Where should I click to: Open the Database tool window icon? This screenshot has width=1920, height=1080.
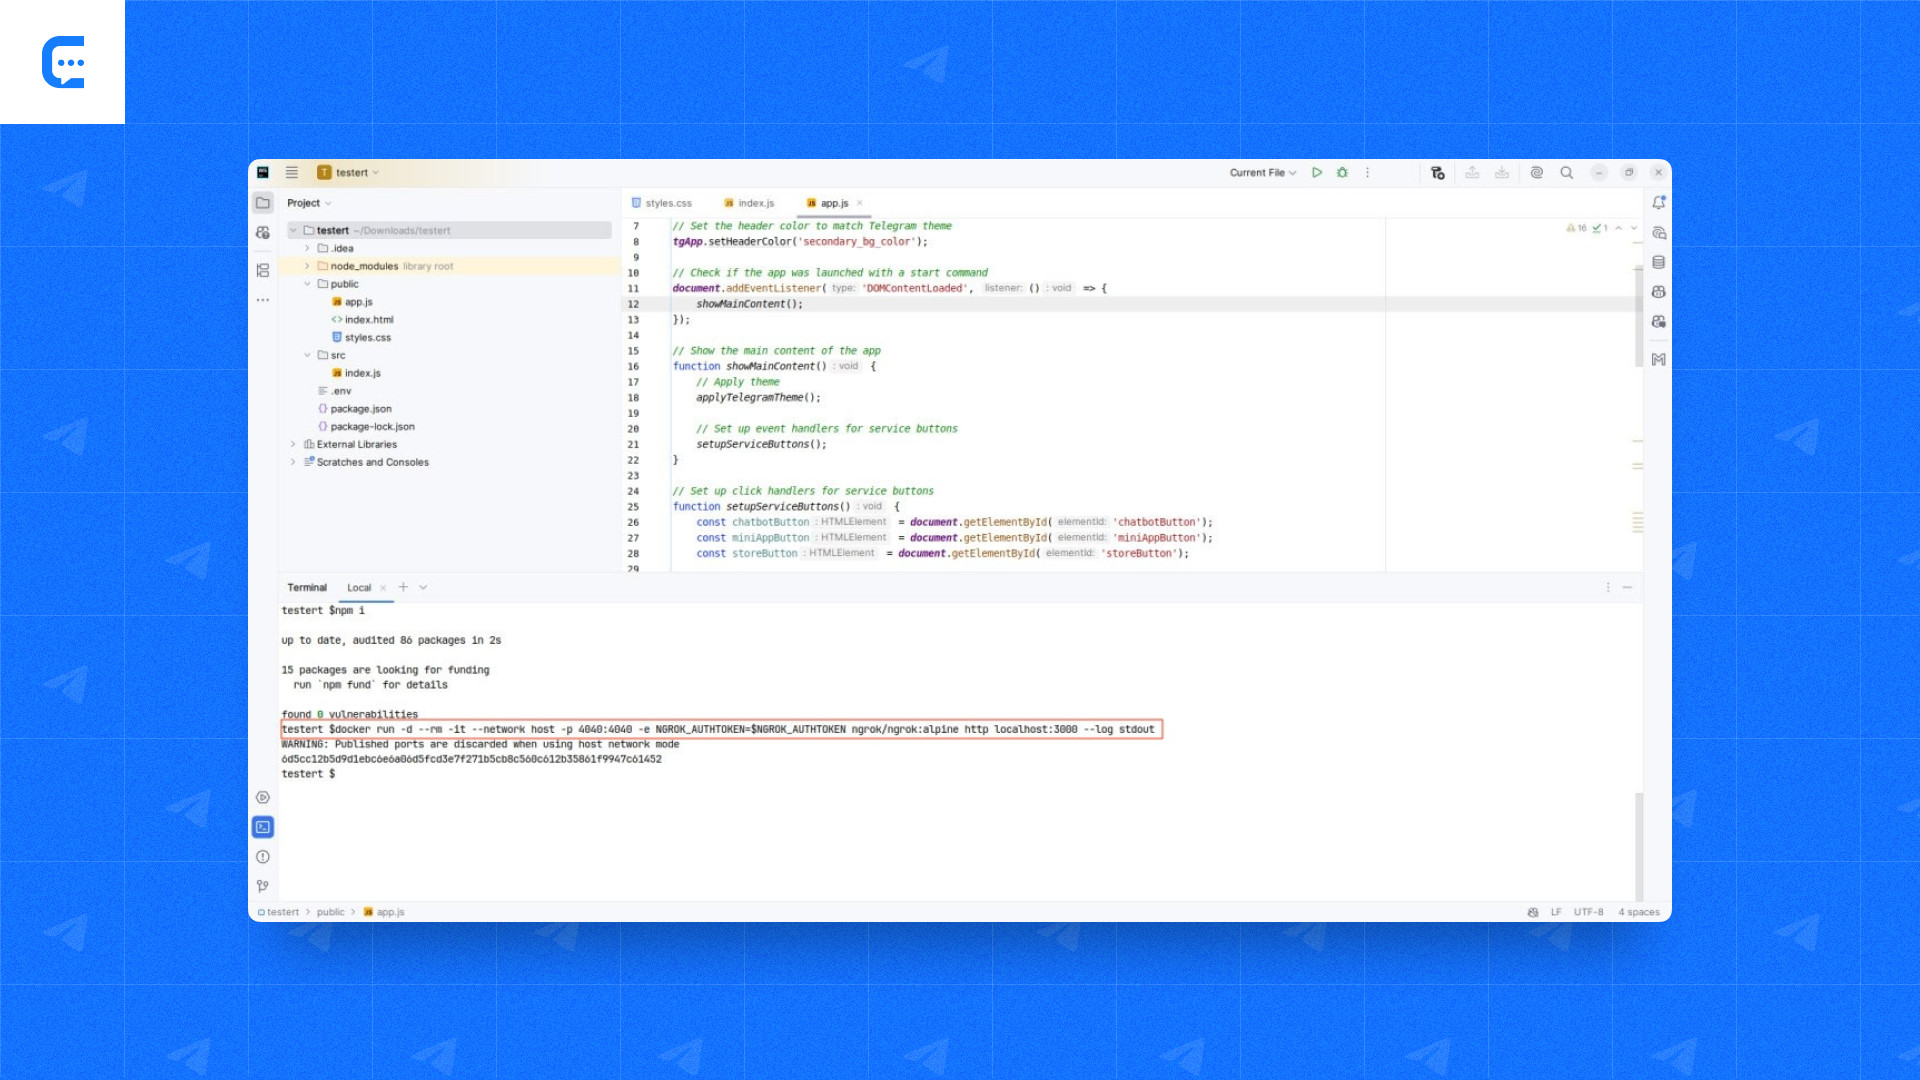point(1659,262)
